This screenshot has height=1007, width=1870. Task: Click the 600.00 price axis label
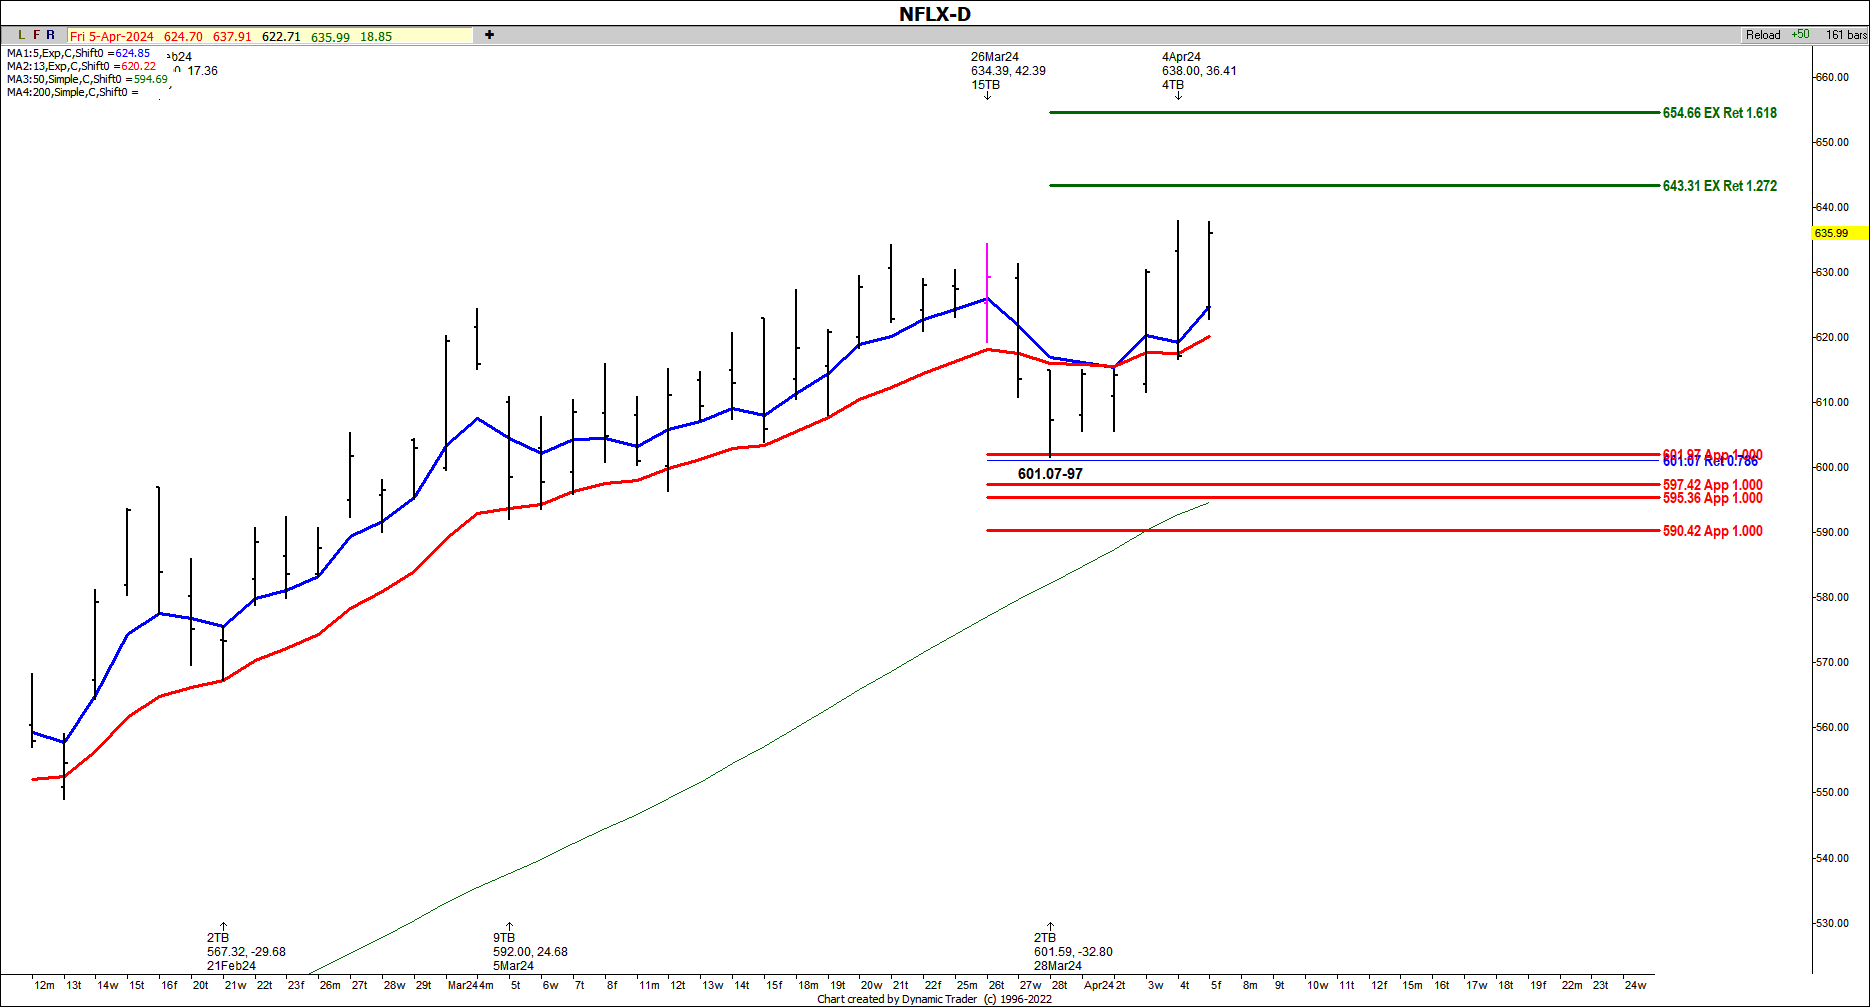[1832, 467]
